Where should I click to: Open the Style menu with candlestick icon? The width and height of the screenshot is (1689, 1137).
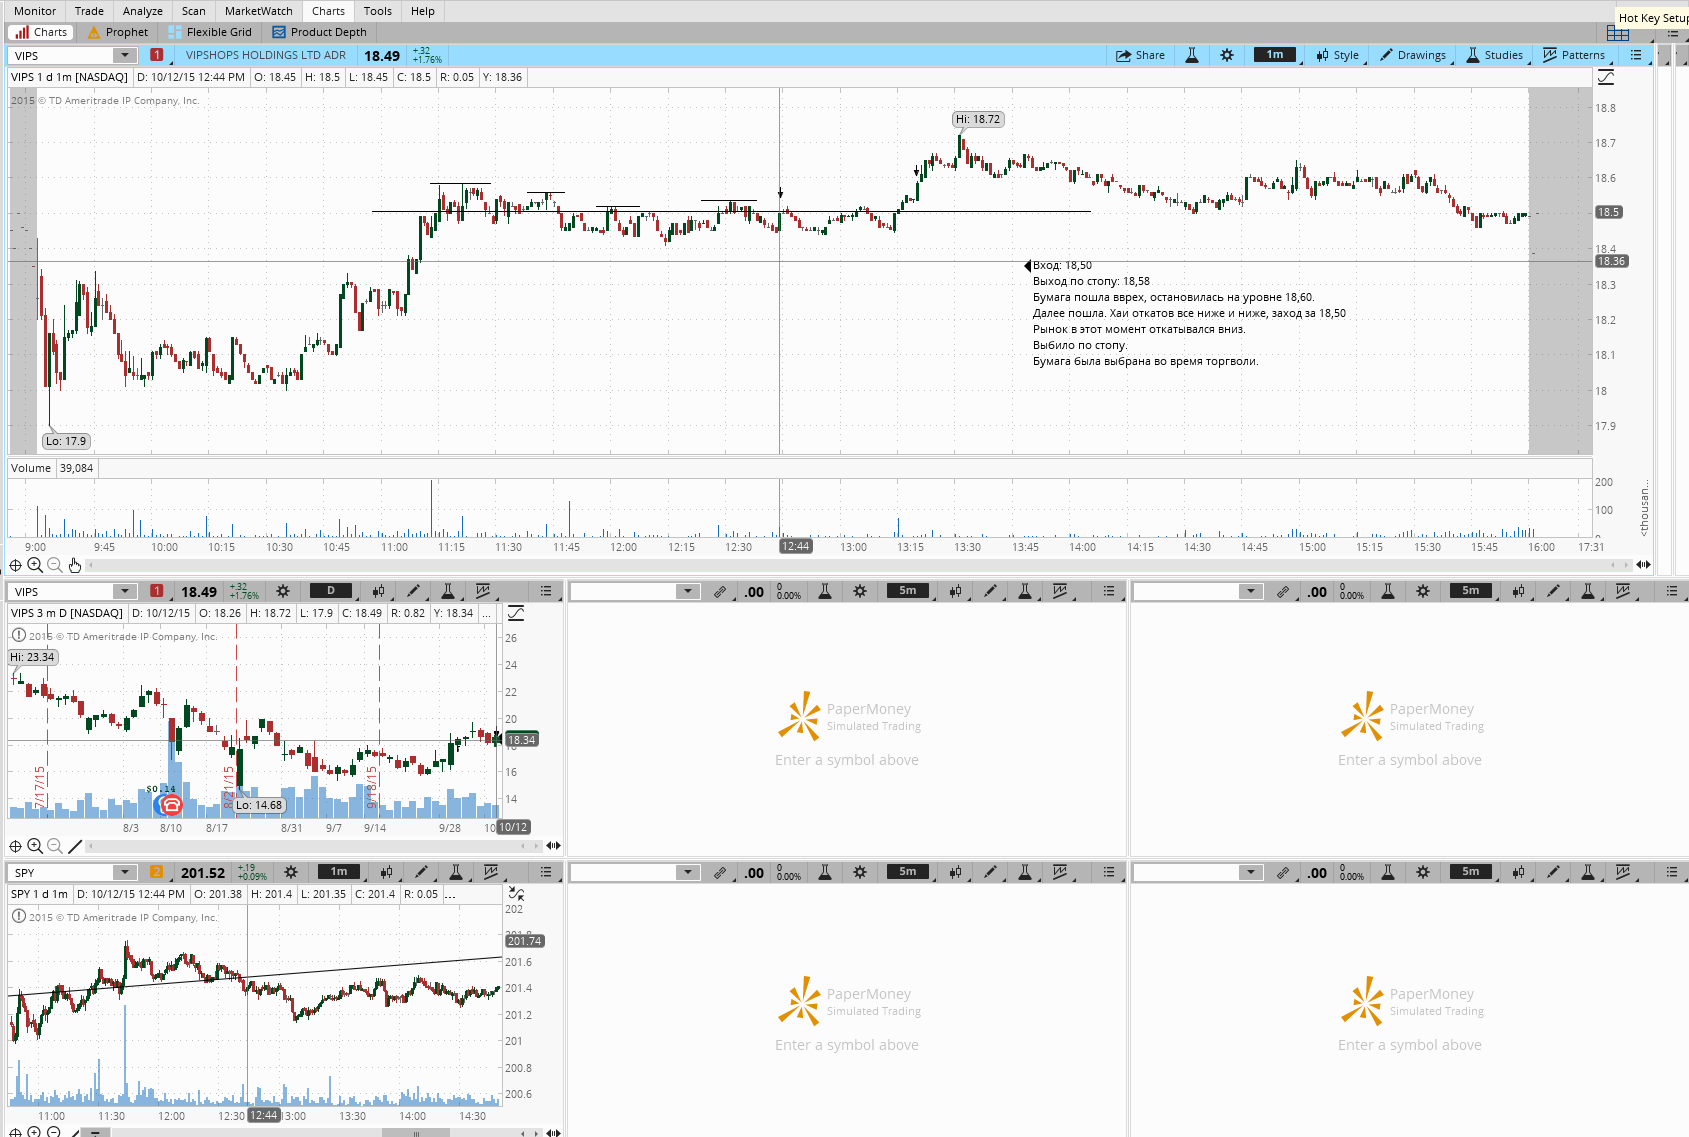point(1337,55)
